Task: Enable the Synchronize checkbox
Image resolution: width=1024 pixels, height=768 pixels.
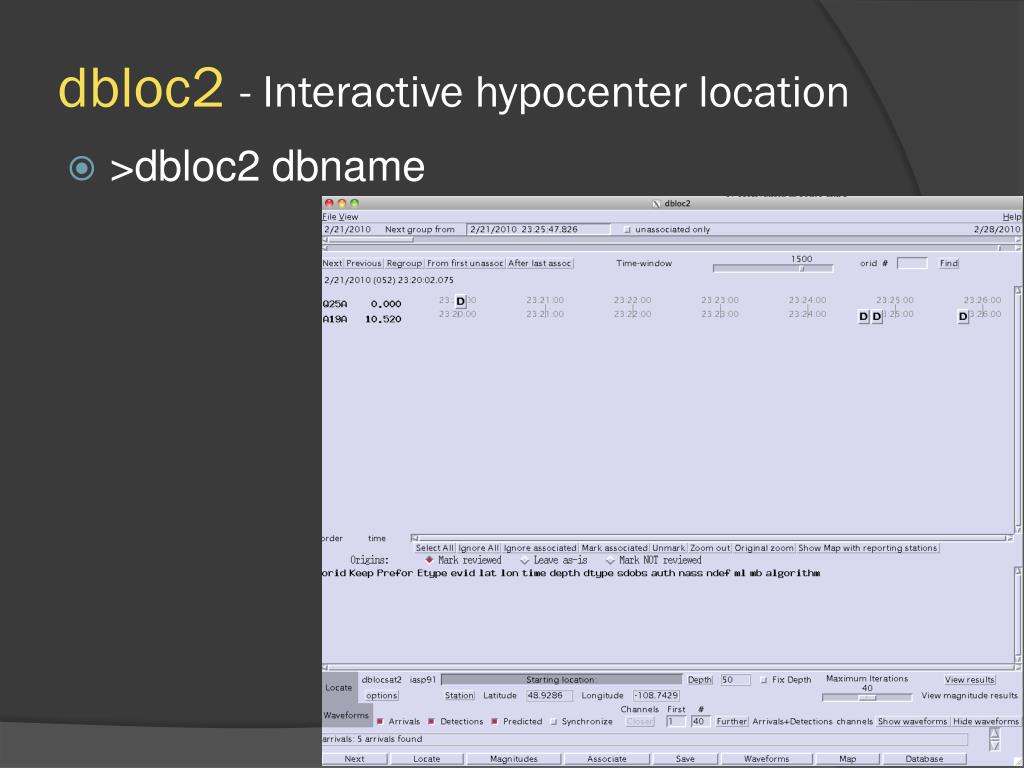Action: pos(554,722)
